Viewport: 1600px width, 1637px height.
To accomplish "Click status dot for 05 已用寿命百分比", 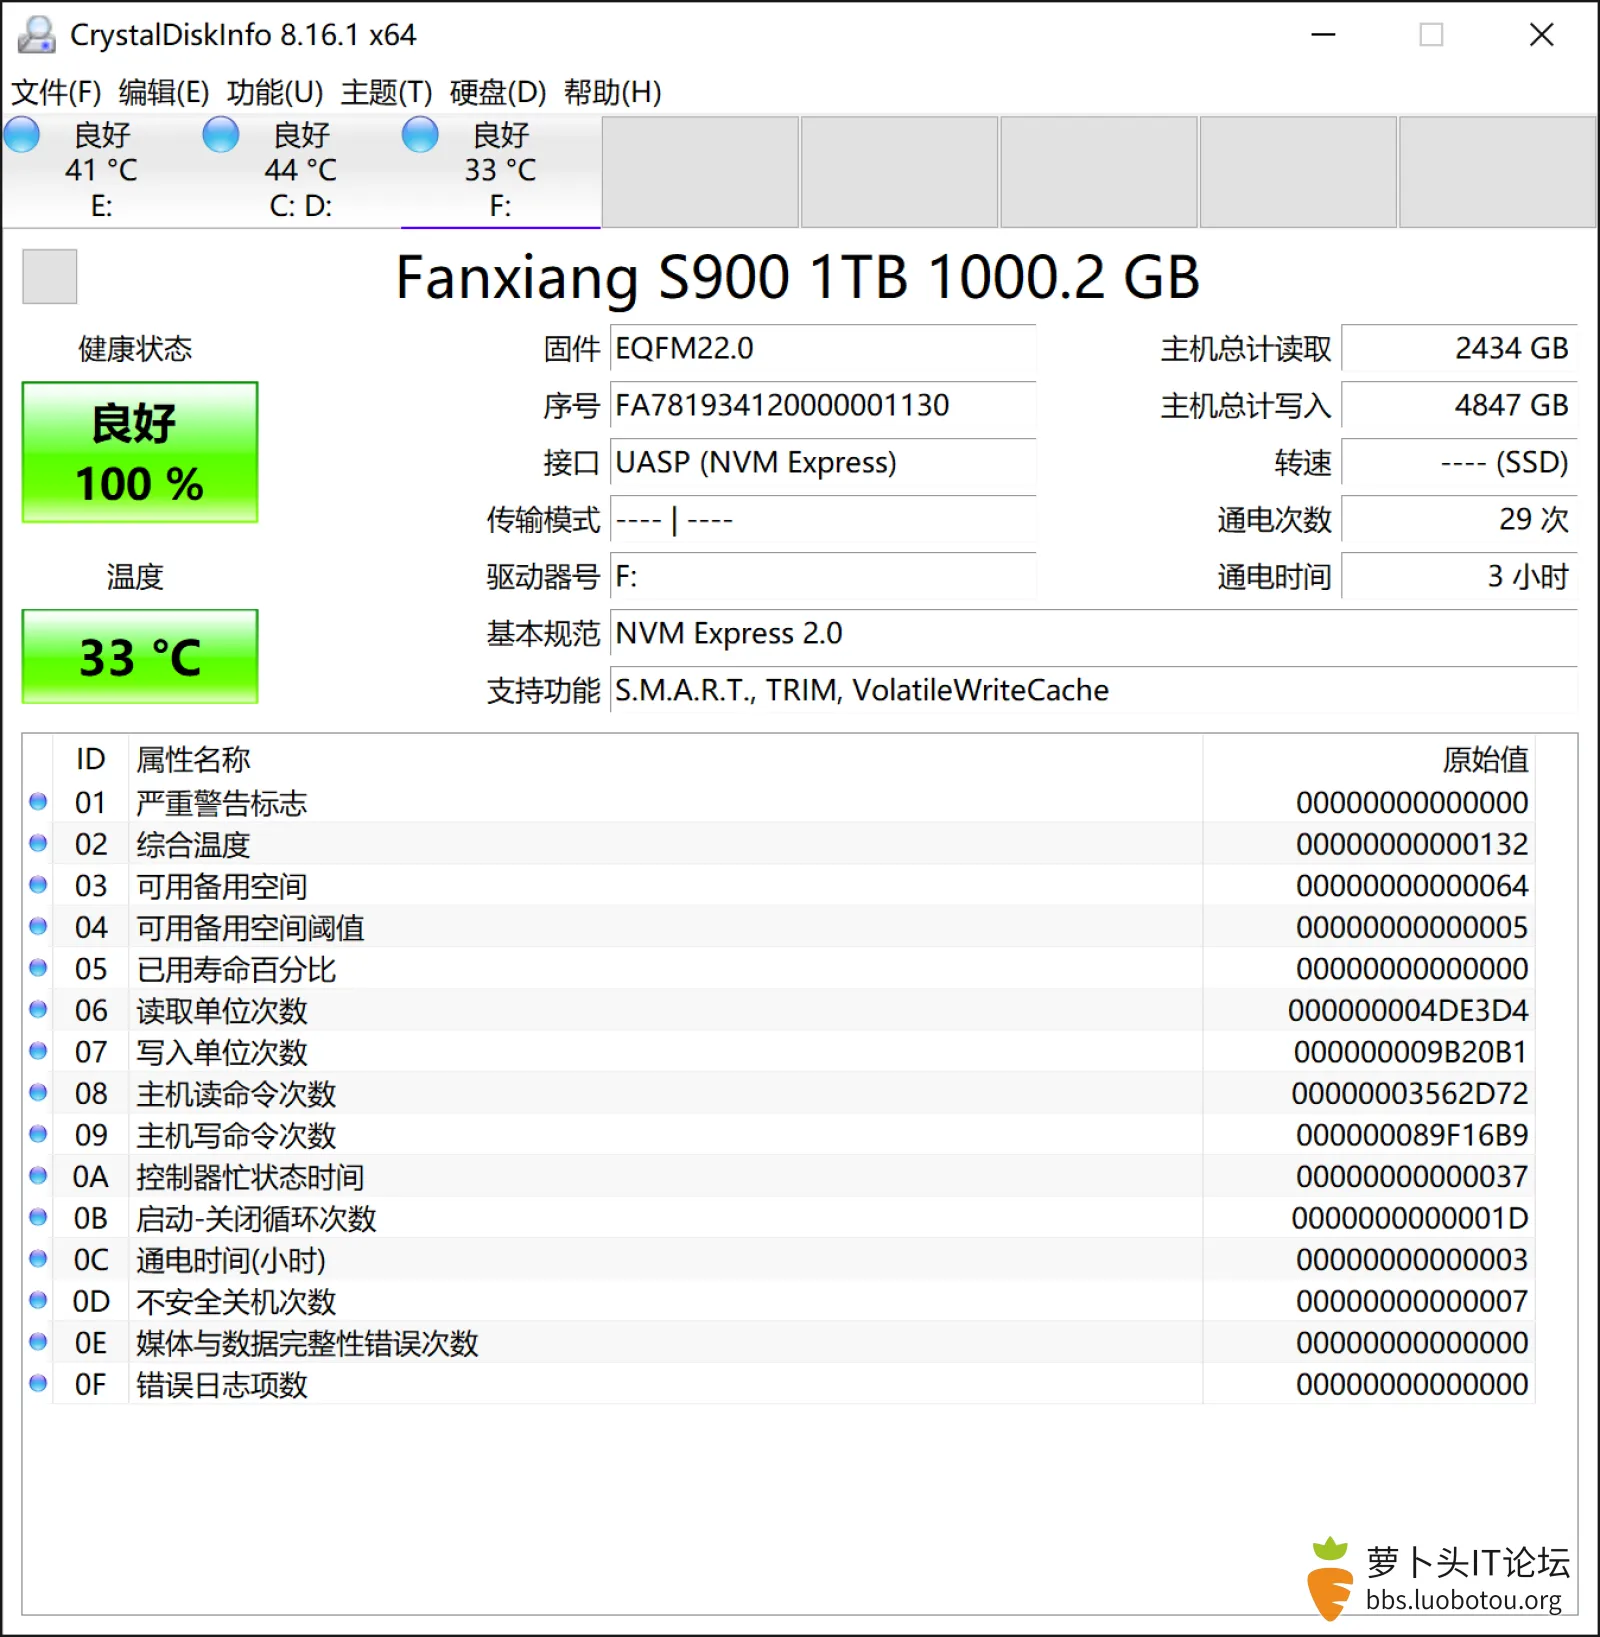I will click(38, 968).
